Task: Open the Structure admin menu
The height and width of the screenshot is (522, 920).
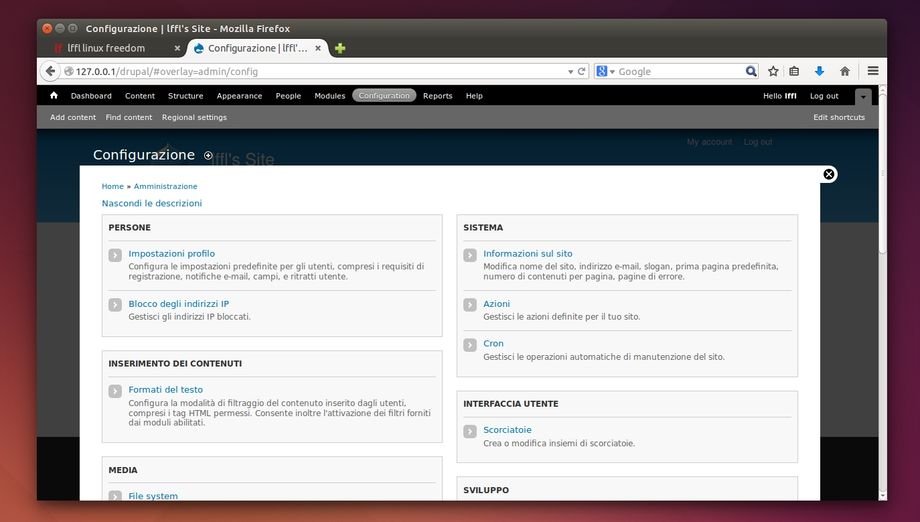Action: (185, 96)
